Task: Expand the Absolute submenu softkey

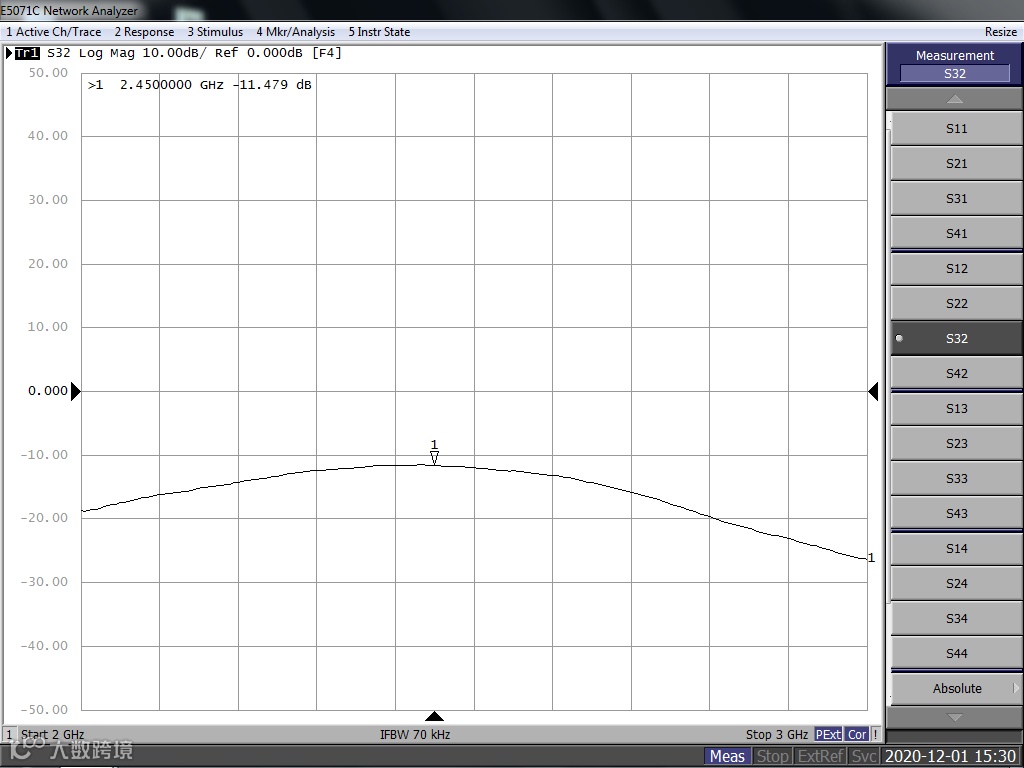Action: (x=956, y=689)
